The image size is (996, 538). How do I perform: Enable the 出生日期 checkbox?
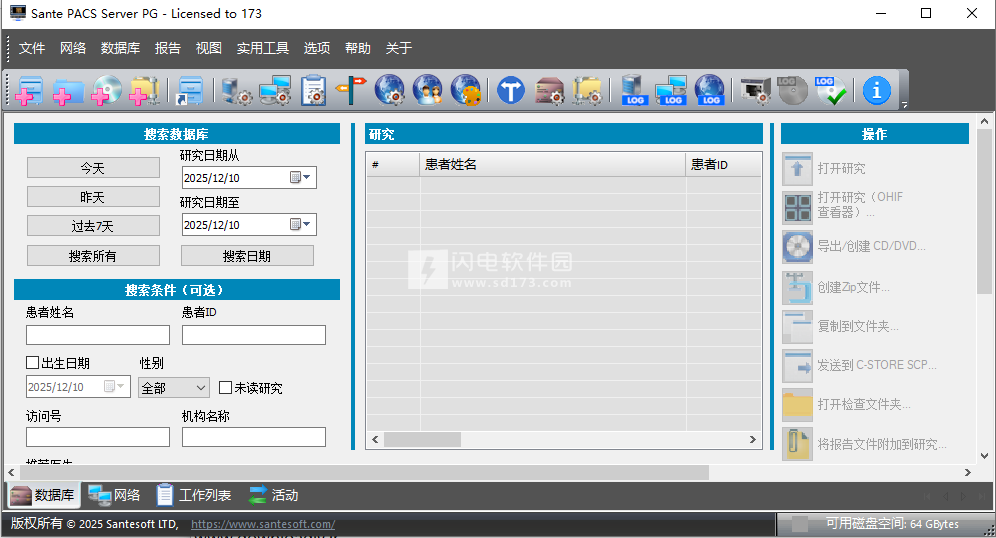pyautogui.click(x=33, y=363)
